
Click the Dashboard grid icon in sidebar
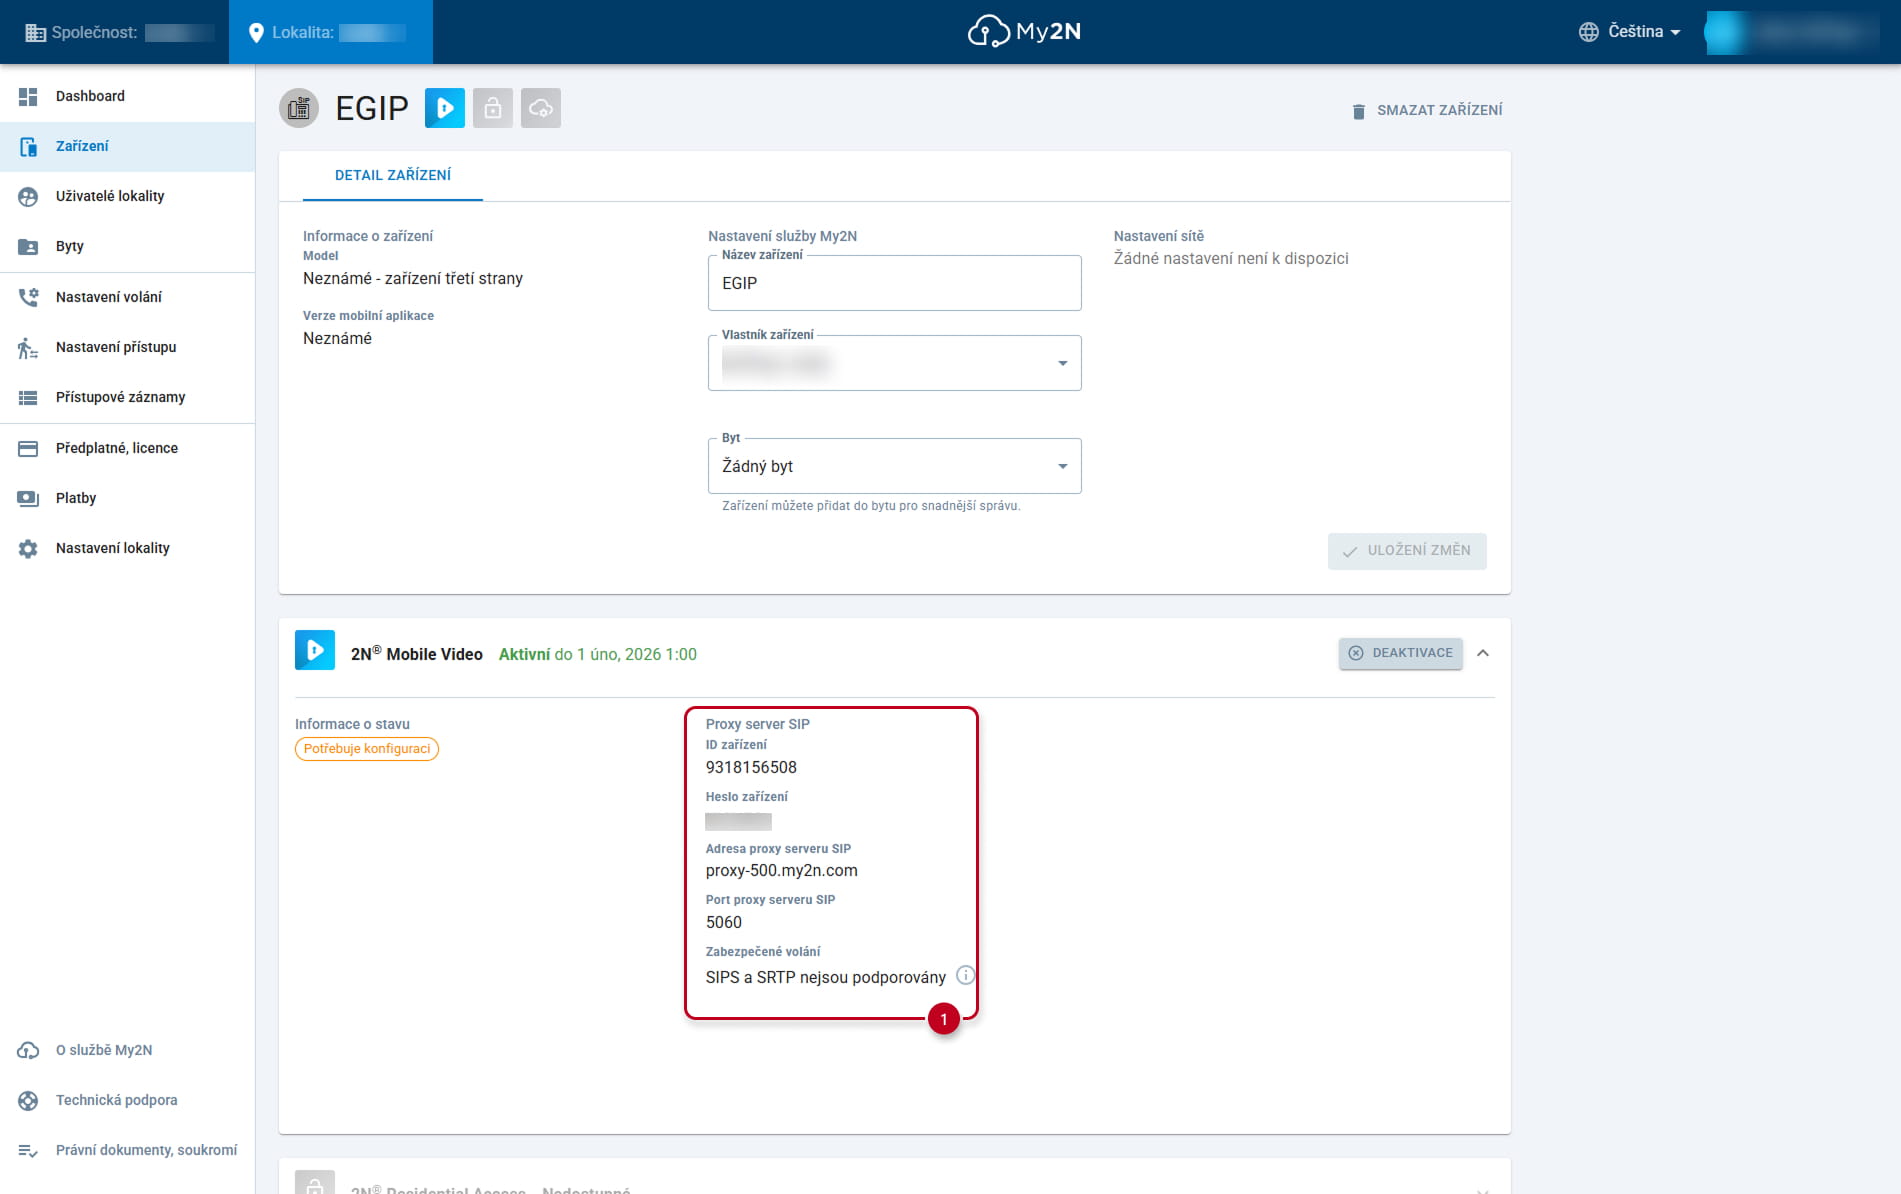[28, 96]
